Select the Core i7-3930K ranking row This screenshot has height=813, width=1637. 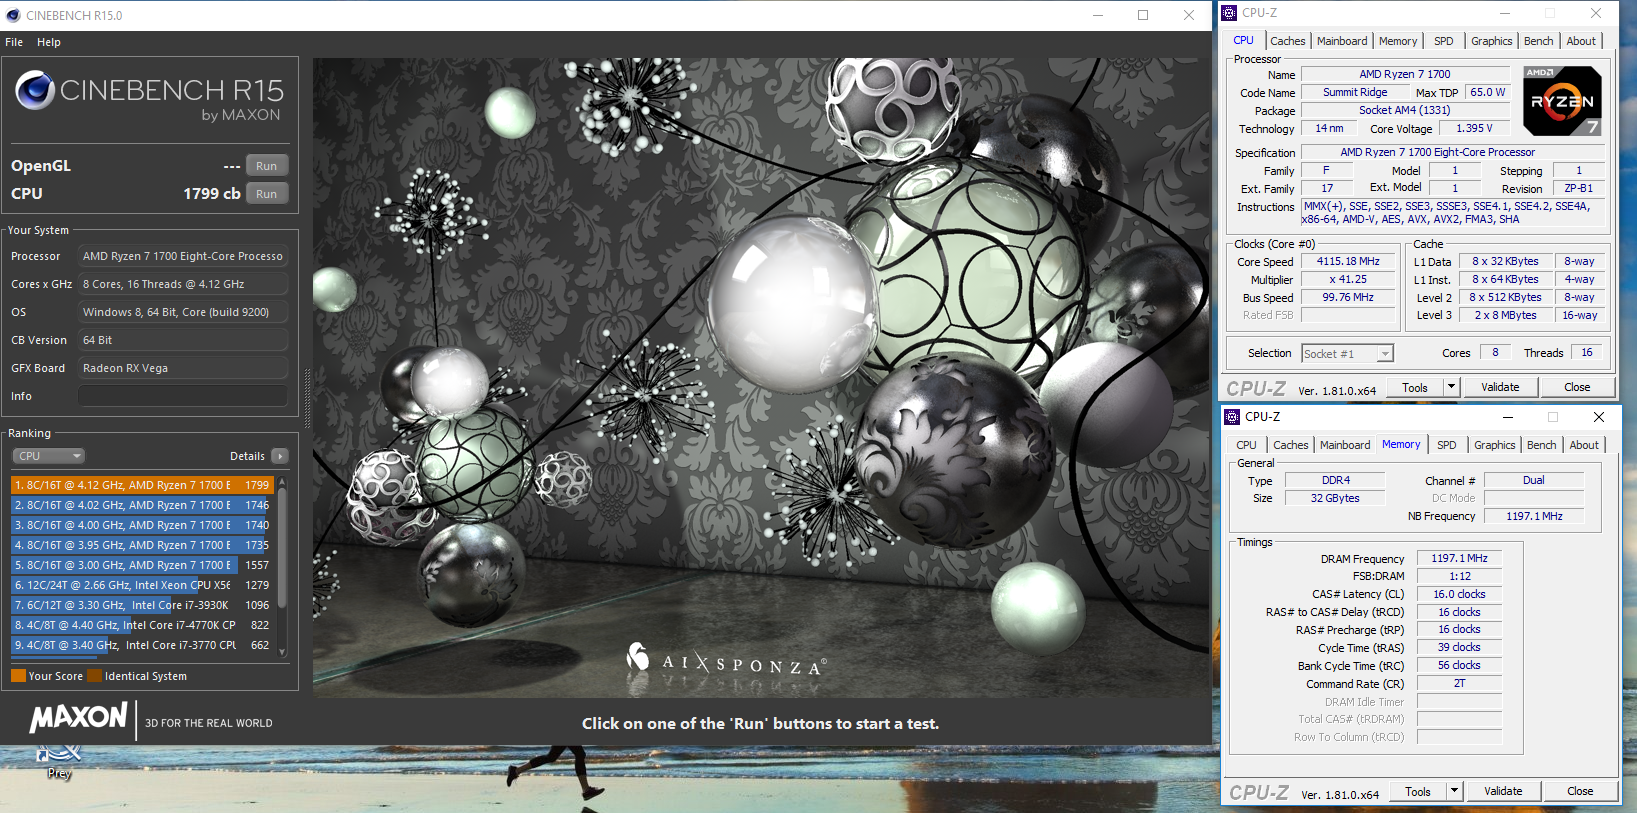click(142, 605)
